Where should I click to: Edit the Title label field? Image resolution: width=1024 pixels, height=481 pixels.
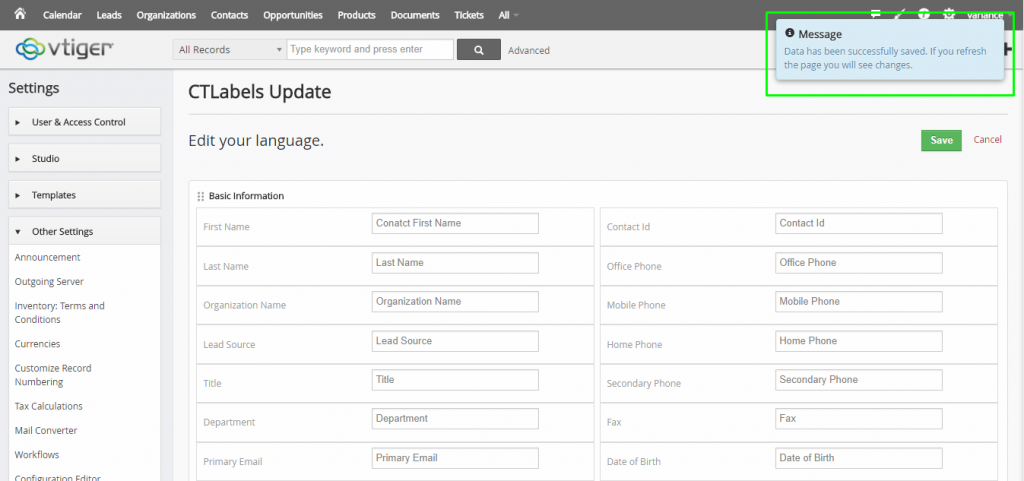pyautogui.click(x=455, y=380)
